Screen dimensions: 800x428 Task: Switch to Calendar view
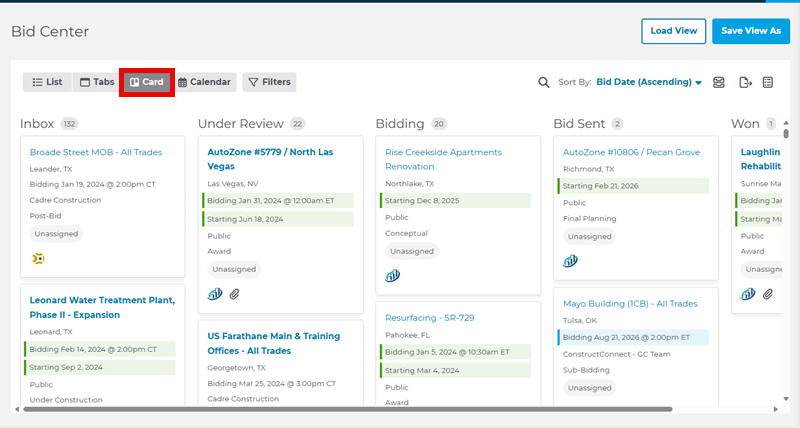[204, 82]
